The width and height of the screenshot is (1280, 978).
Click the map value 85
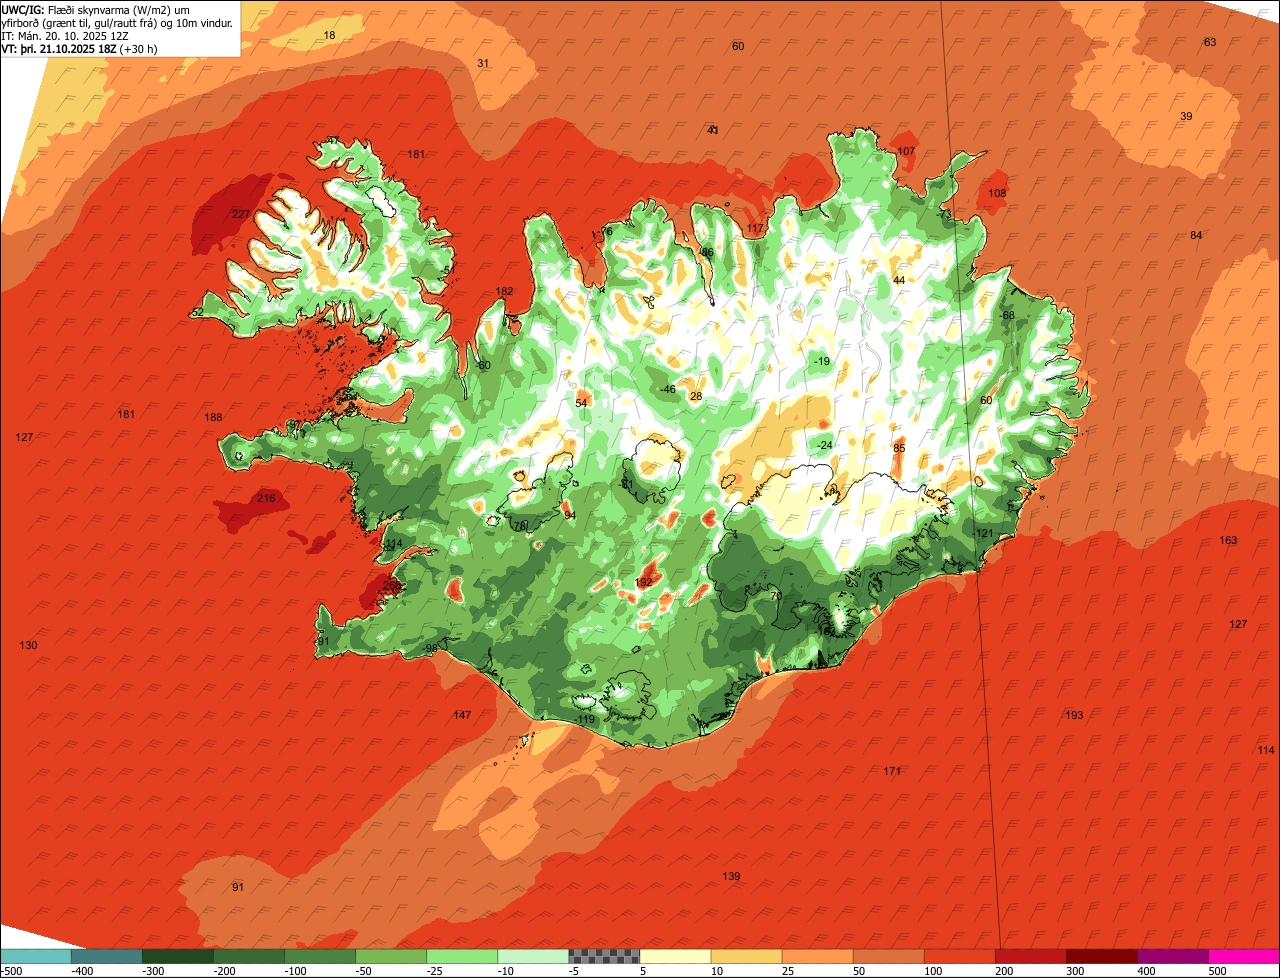(899, 448)
